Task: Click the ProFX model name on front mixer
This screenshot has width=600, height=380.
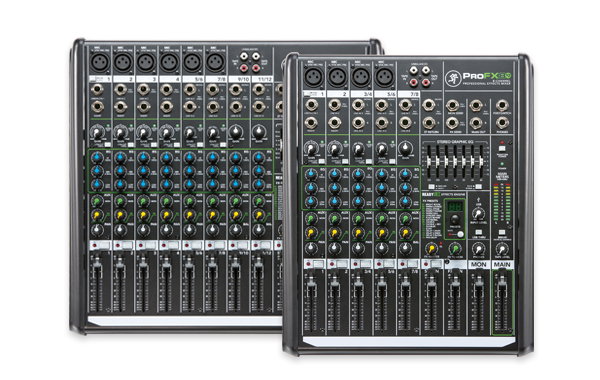Action: 487,76
